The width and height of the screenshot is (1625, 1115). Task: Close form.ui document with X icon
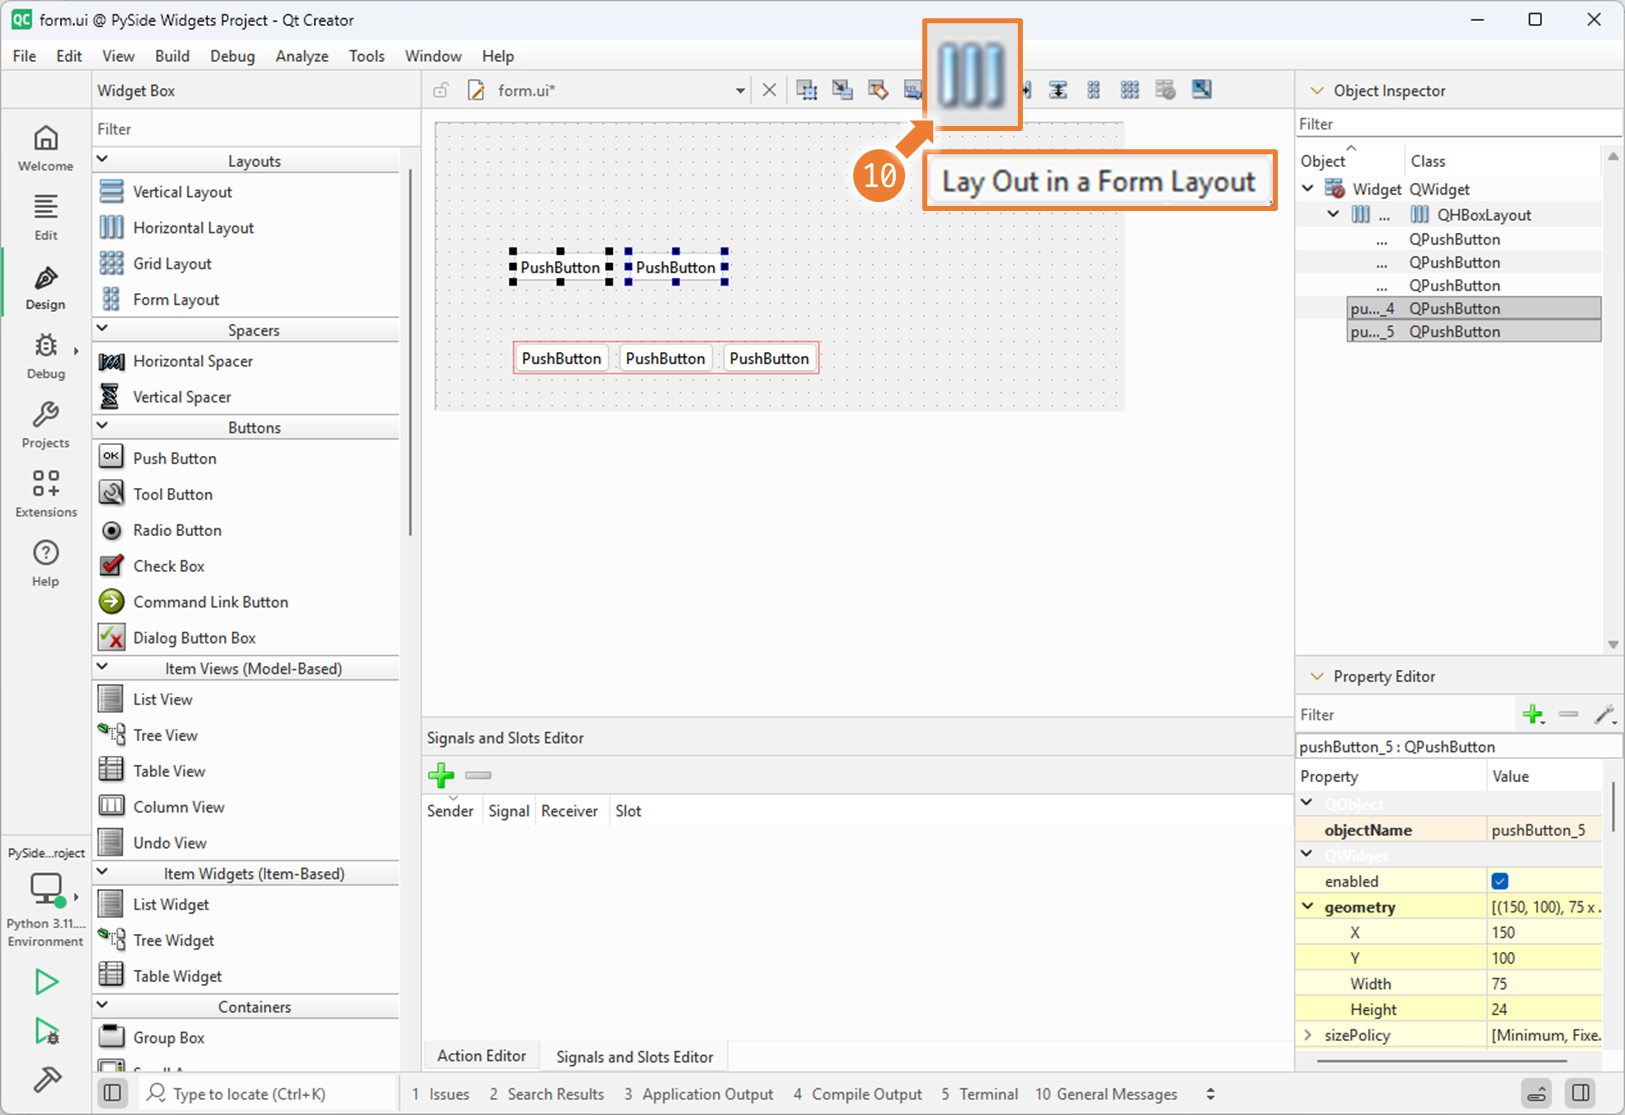point(769,90)
